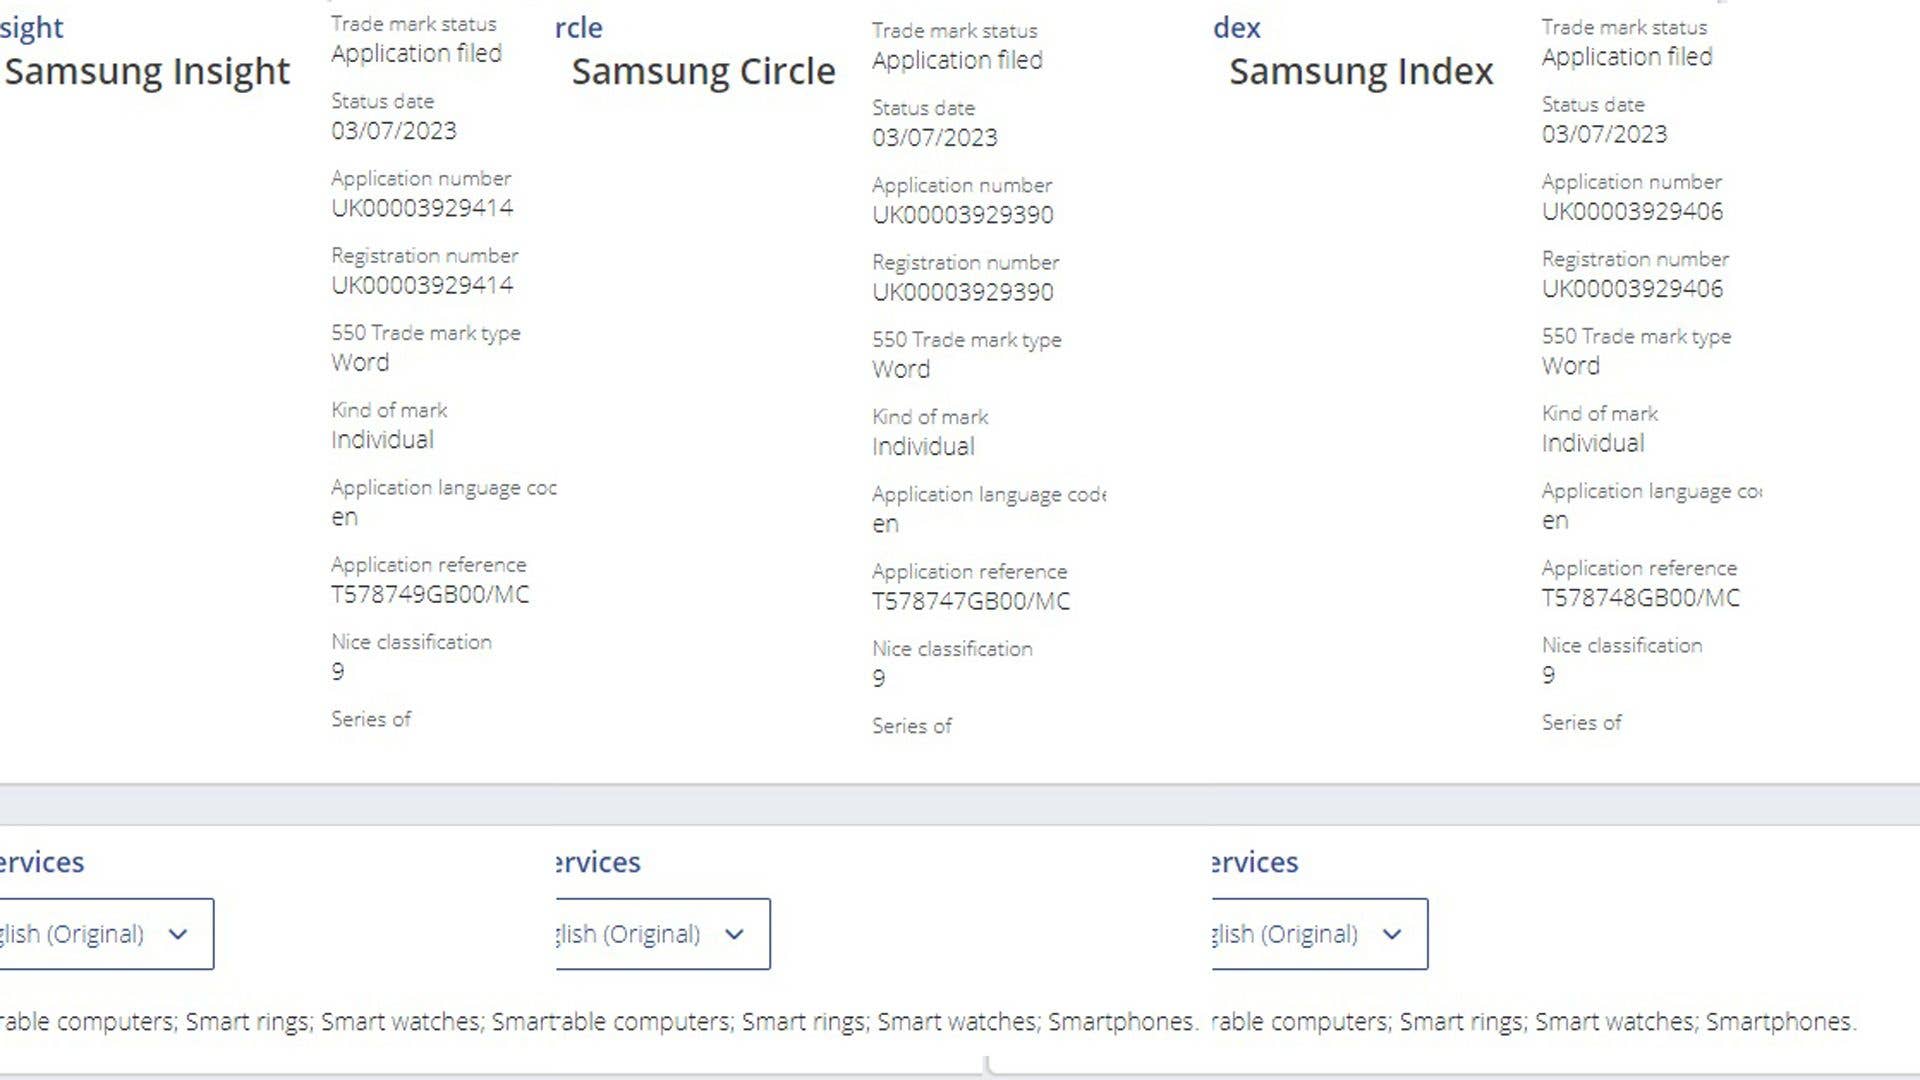
Task: Click the Samsung Circle trade mark text
Action: click(703, 72)
